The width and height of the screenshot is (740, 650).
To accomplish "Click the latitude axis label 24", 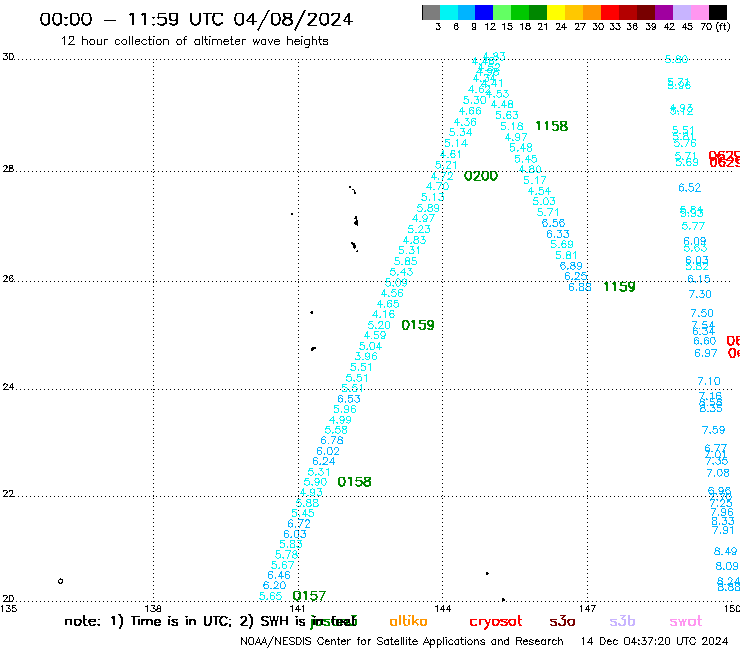I will click(x=8, y=387).
